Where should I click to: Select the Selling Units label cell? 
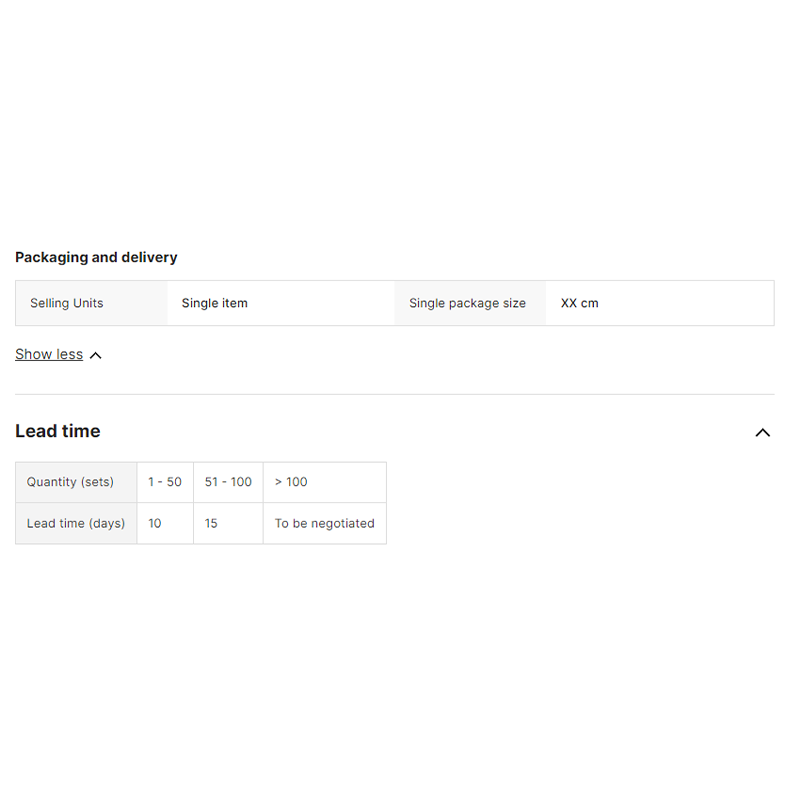coord(91,303)
